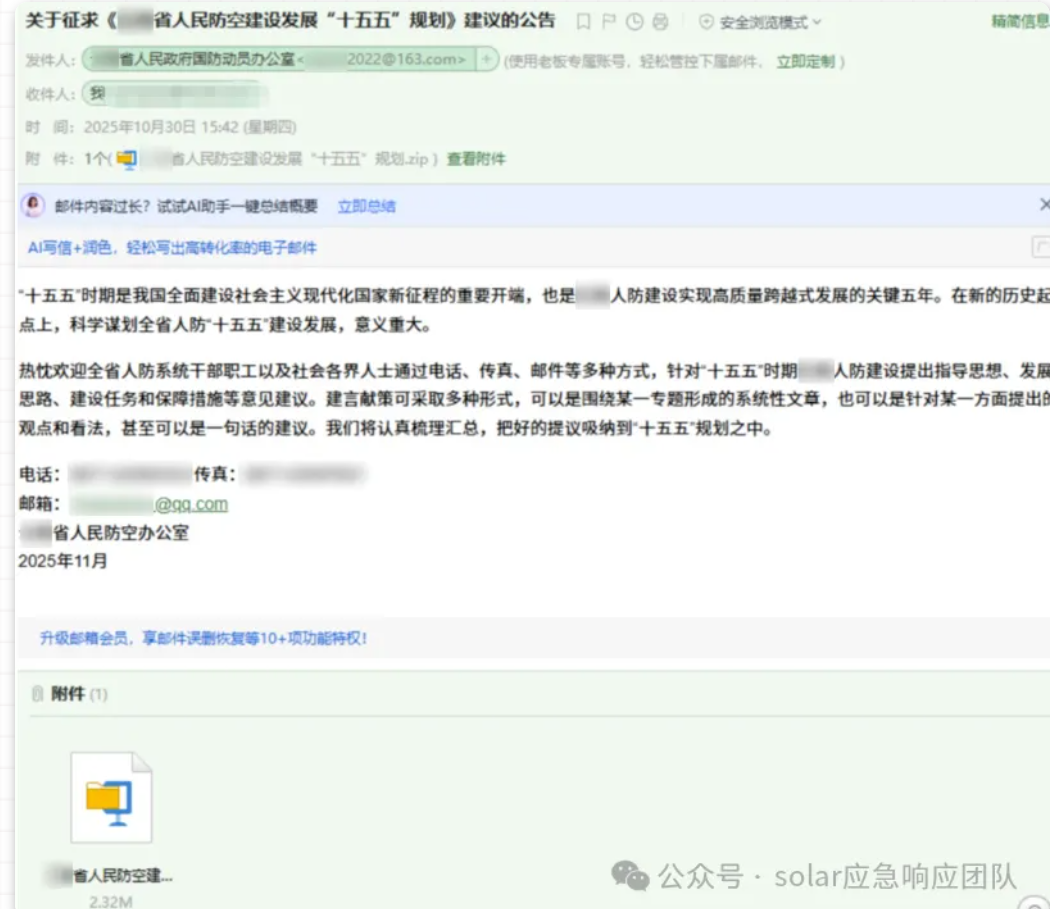This screenshot has height=909, width=1050.
Task: Print the email using the printer icon
Action: [x=660, y=21]
